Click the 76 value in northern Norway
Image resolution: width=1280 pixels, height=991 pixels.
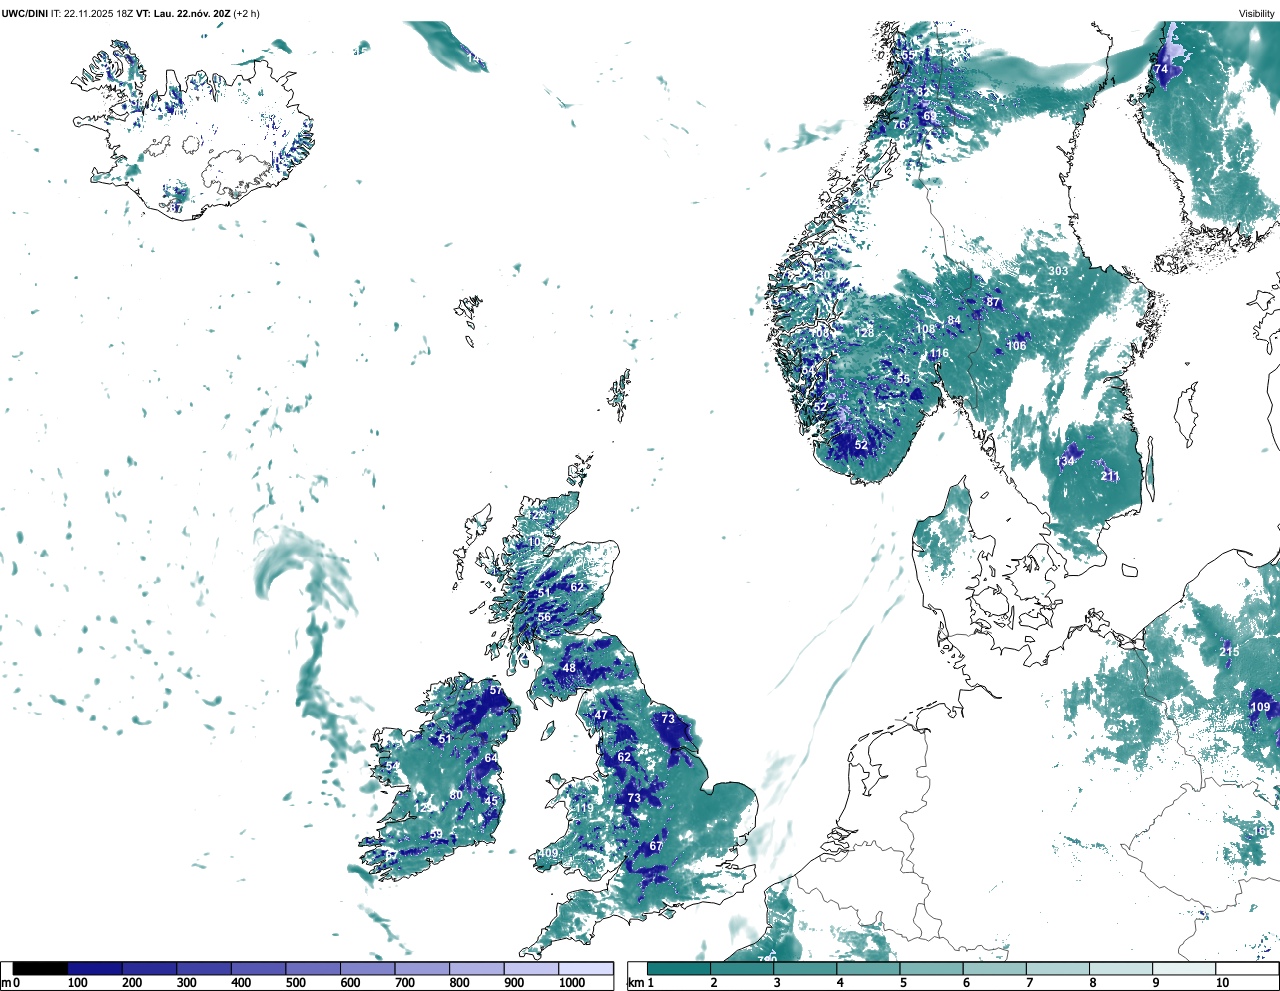point(899,125)
